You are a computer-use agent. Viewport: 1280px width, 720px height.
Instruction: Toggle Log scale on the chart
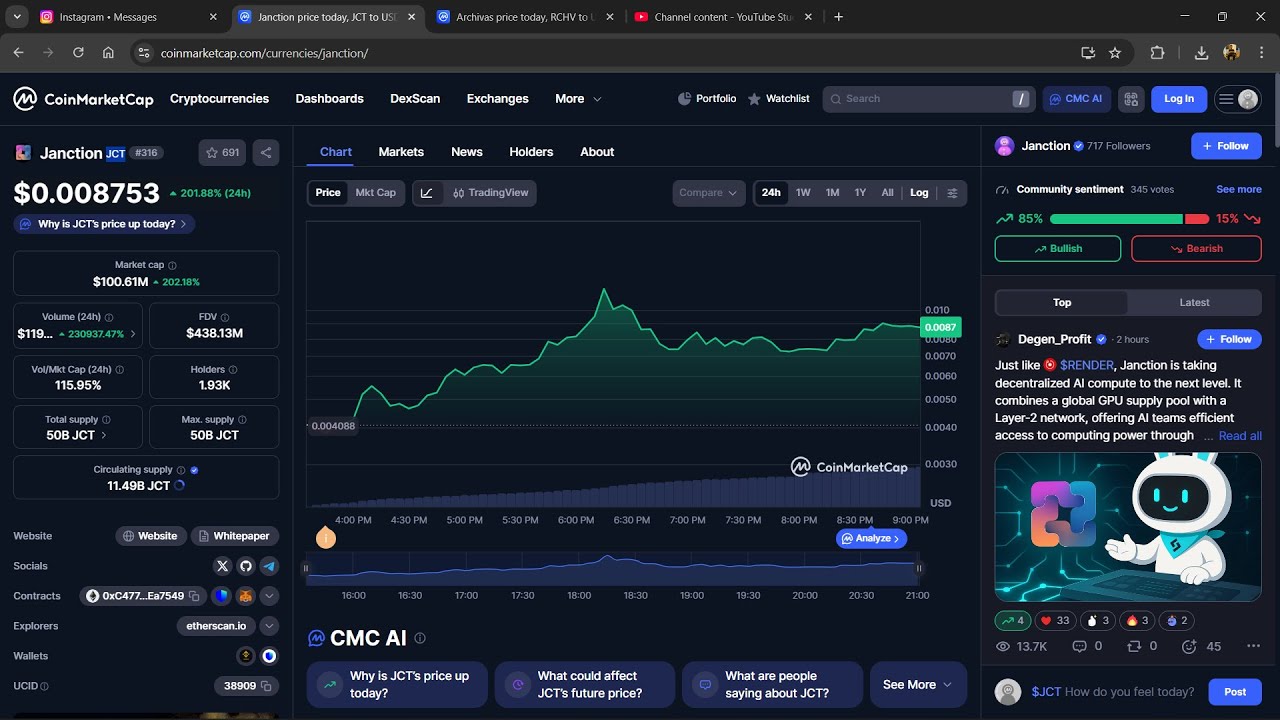click(919, 193)
